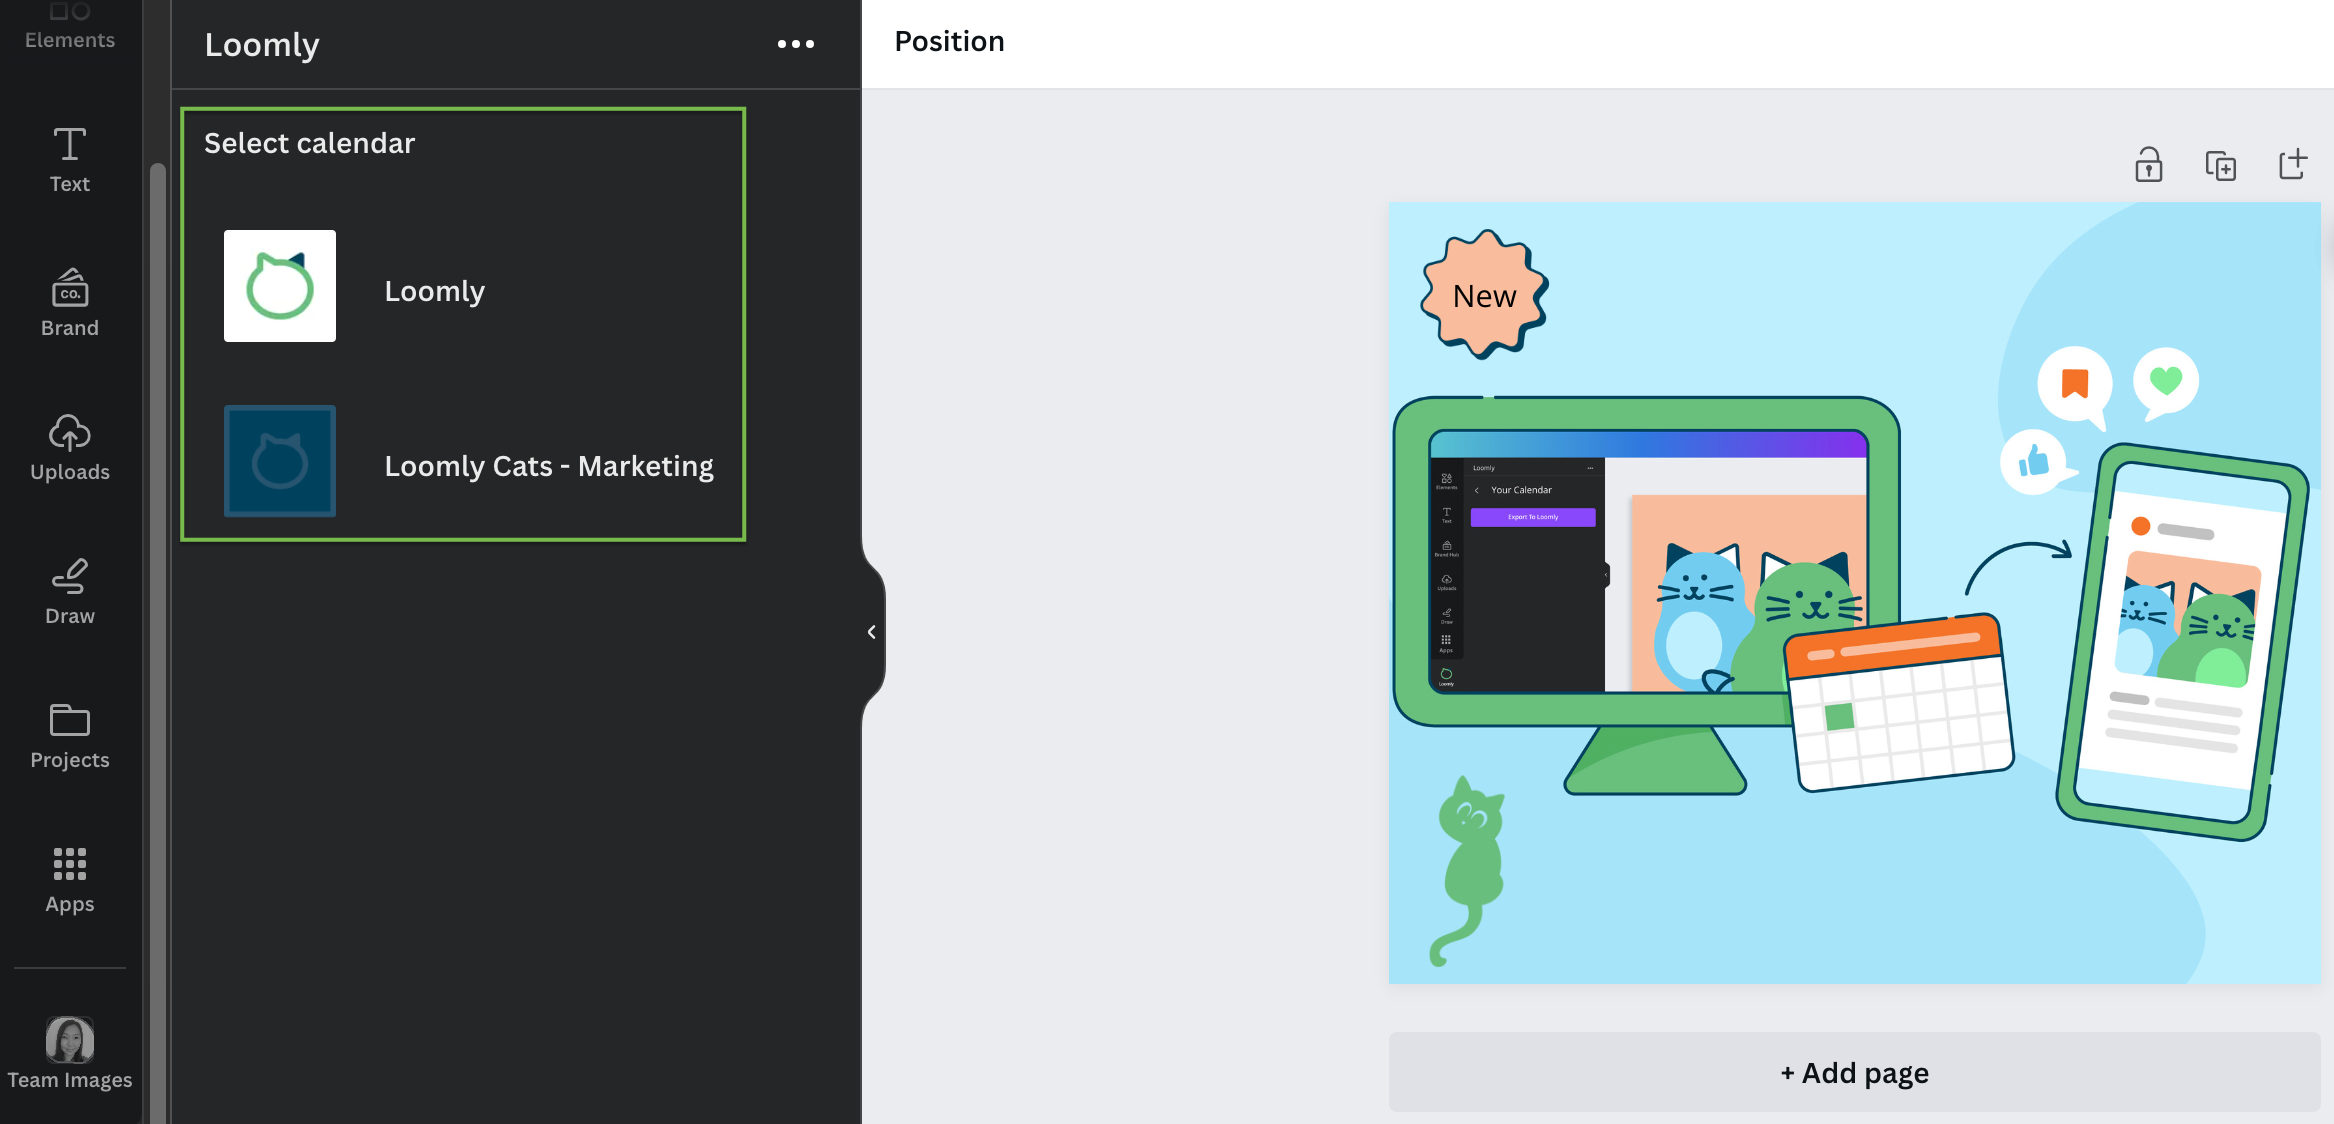Open the Uploads panel
The height and width of the screenshot is (1124, 2334).
pos(69,447)
